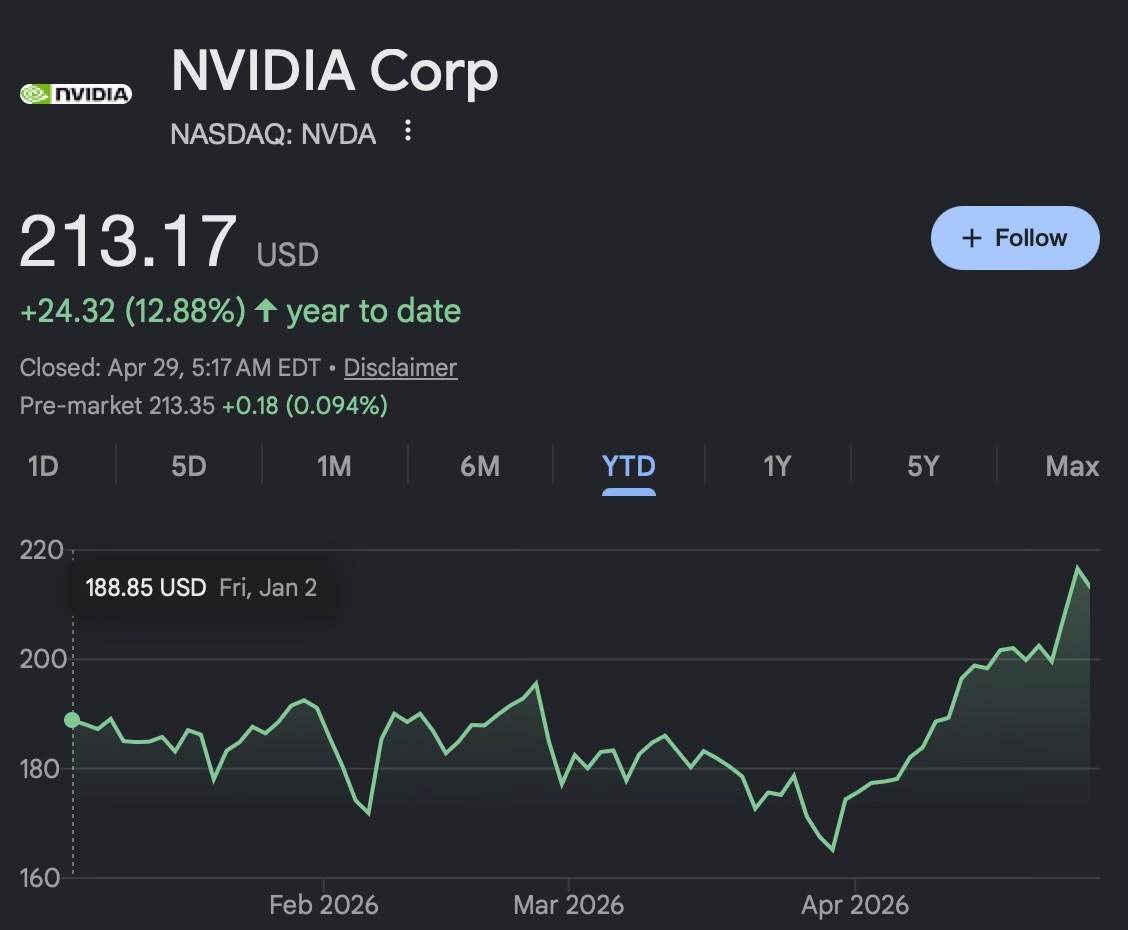Image resolution: width=1128 pixels, height=930 pixels.
Task: Open the 5Y chart range
Action: pyautogui.click(x=922, y=466)
